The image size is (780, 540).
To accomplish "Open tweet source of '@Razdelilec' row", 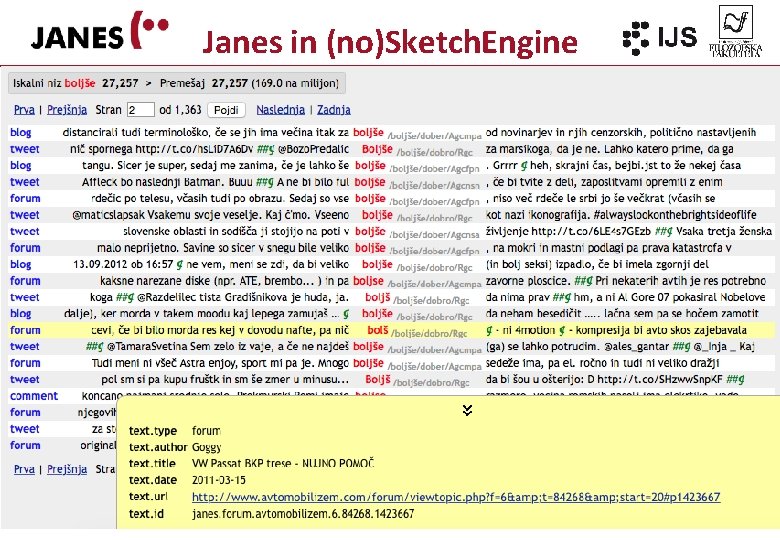I will [25, 297].
